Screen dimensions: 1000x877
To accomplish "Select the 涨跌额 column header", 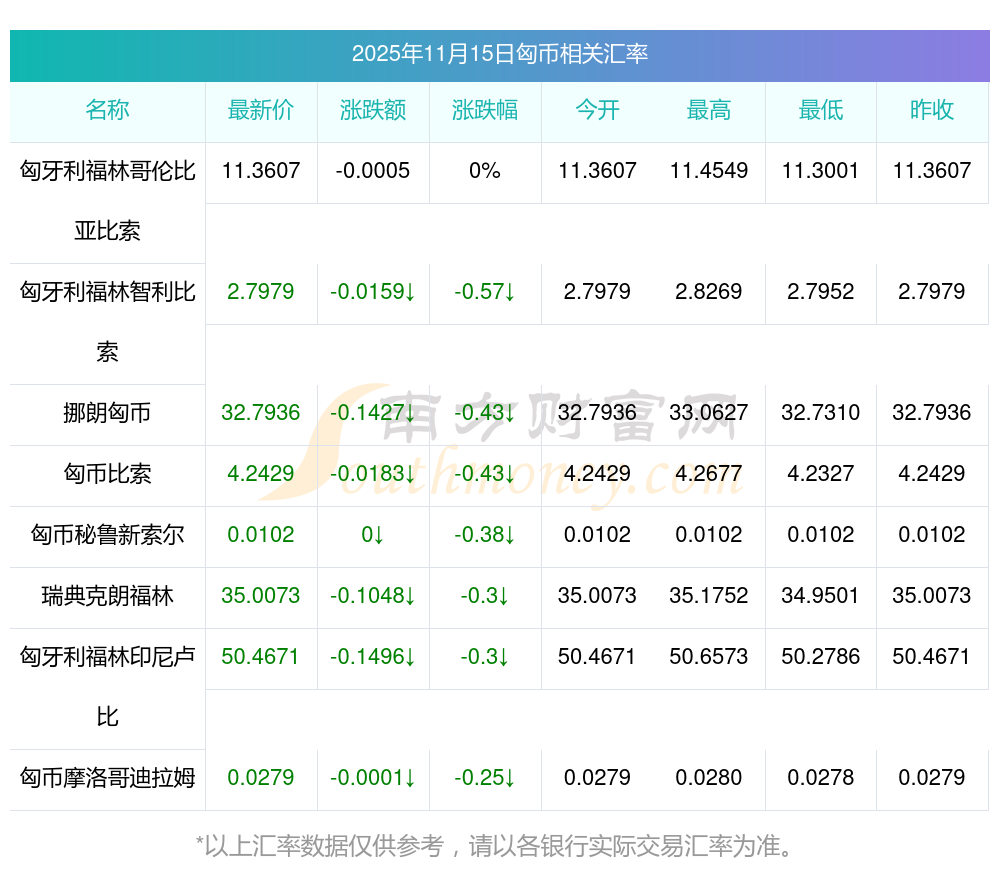I will click(x=373, y=111).
